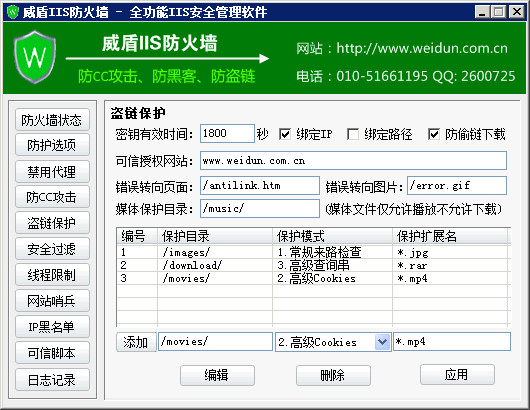Open 线程限制 settings
The height and width of the screenshot is (410, 530).
52,274
